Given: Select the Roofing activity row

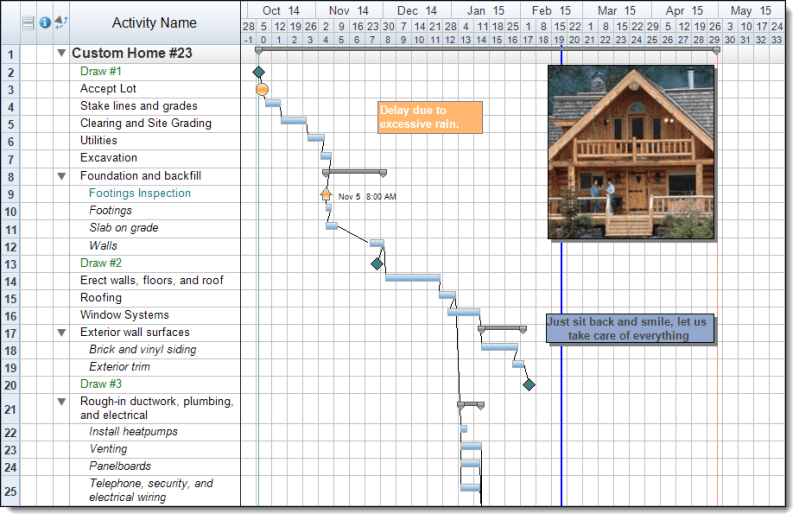Looking at the screenshot, I should click(x=101, y=298).
